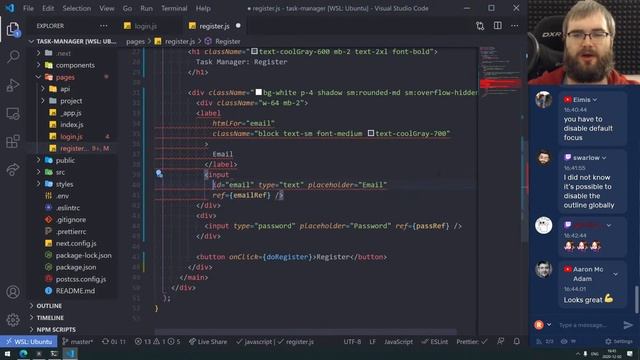Screen dimensions: 640x360
Task: Expand the NPM SCRIPTS section
Action: pos(56,329)
